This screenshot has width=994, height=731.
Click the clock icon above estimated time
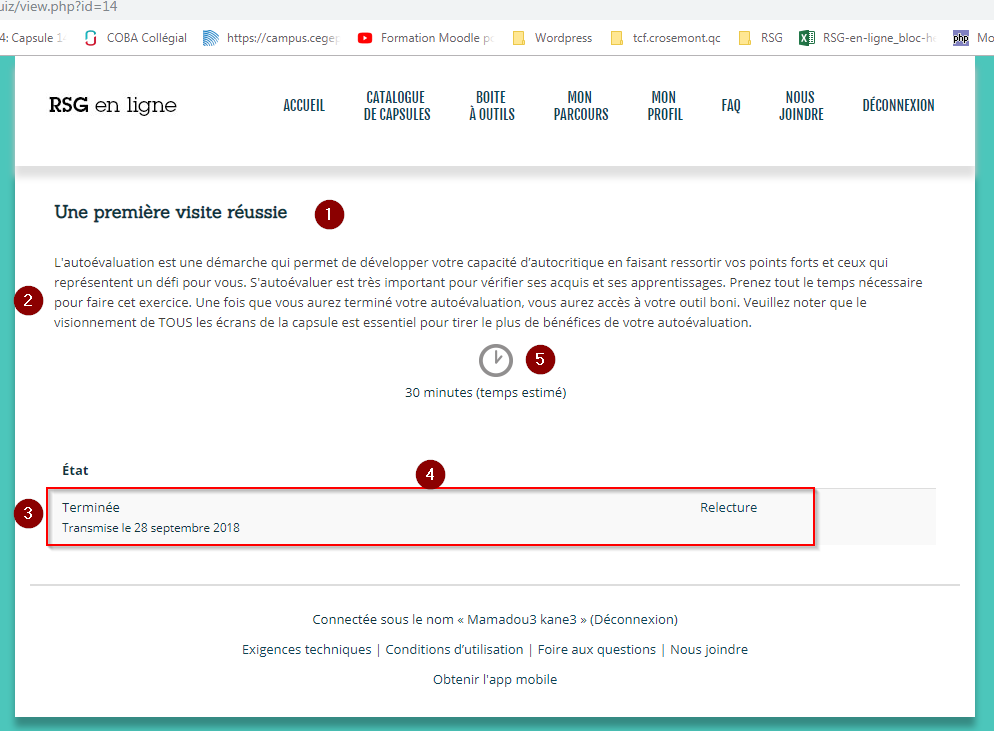(495, 360)
